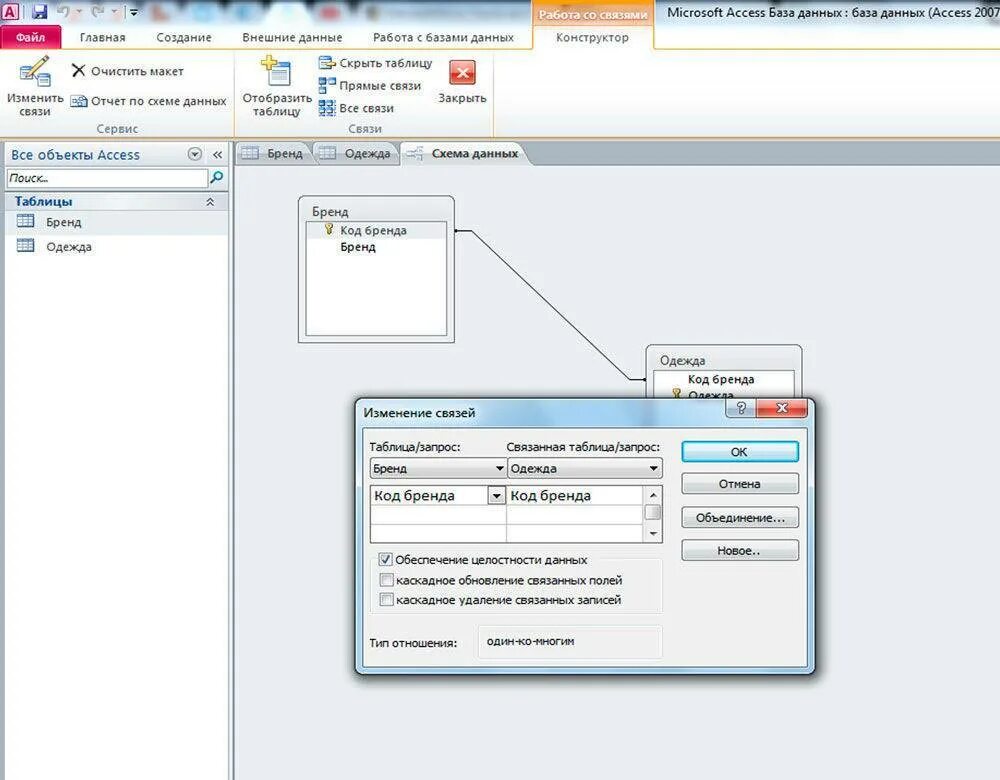
Task: Open the Таблица/запрос Бренд combo box
Action: [438, 468]
